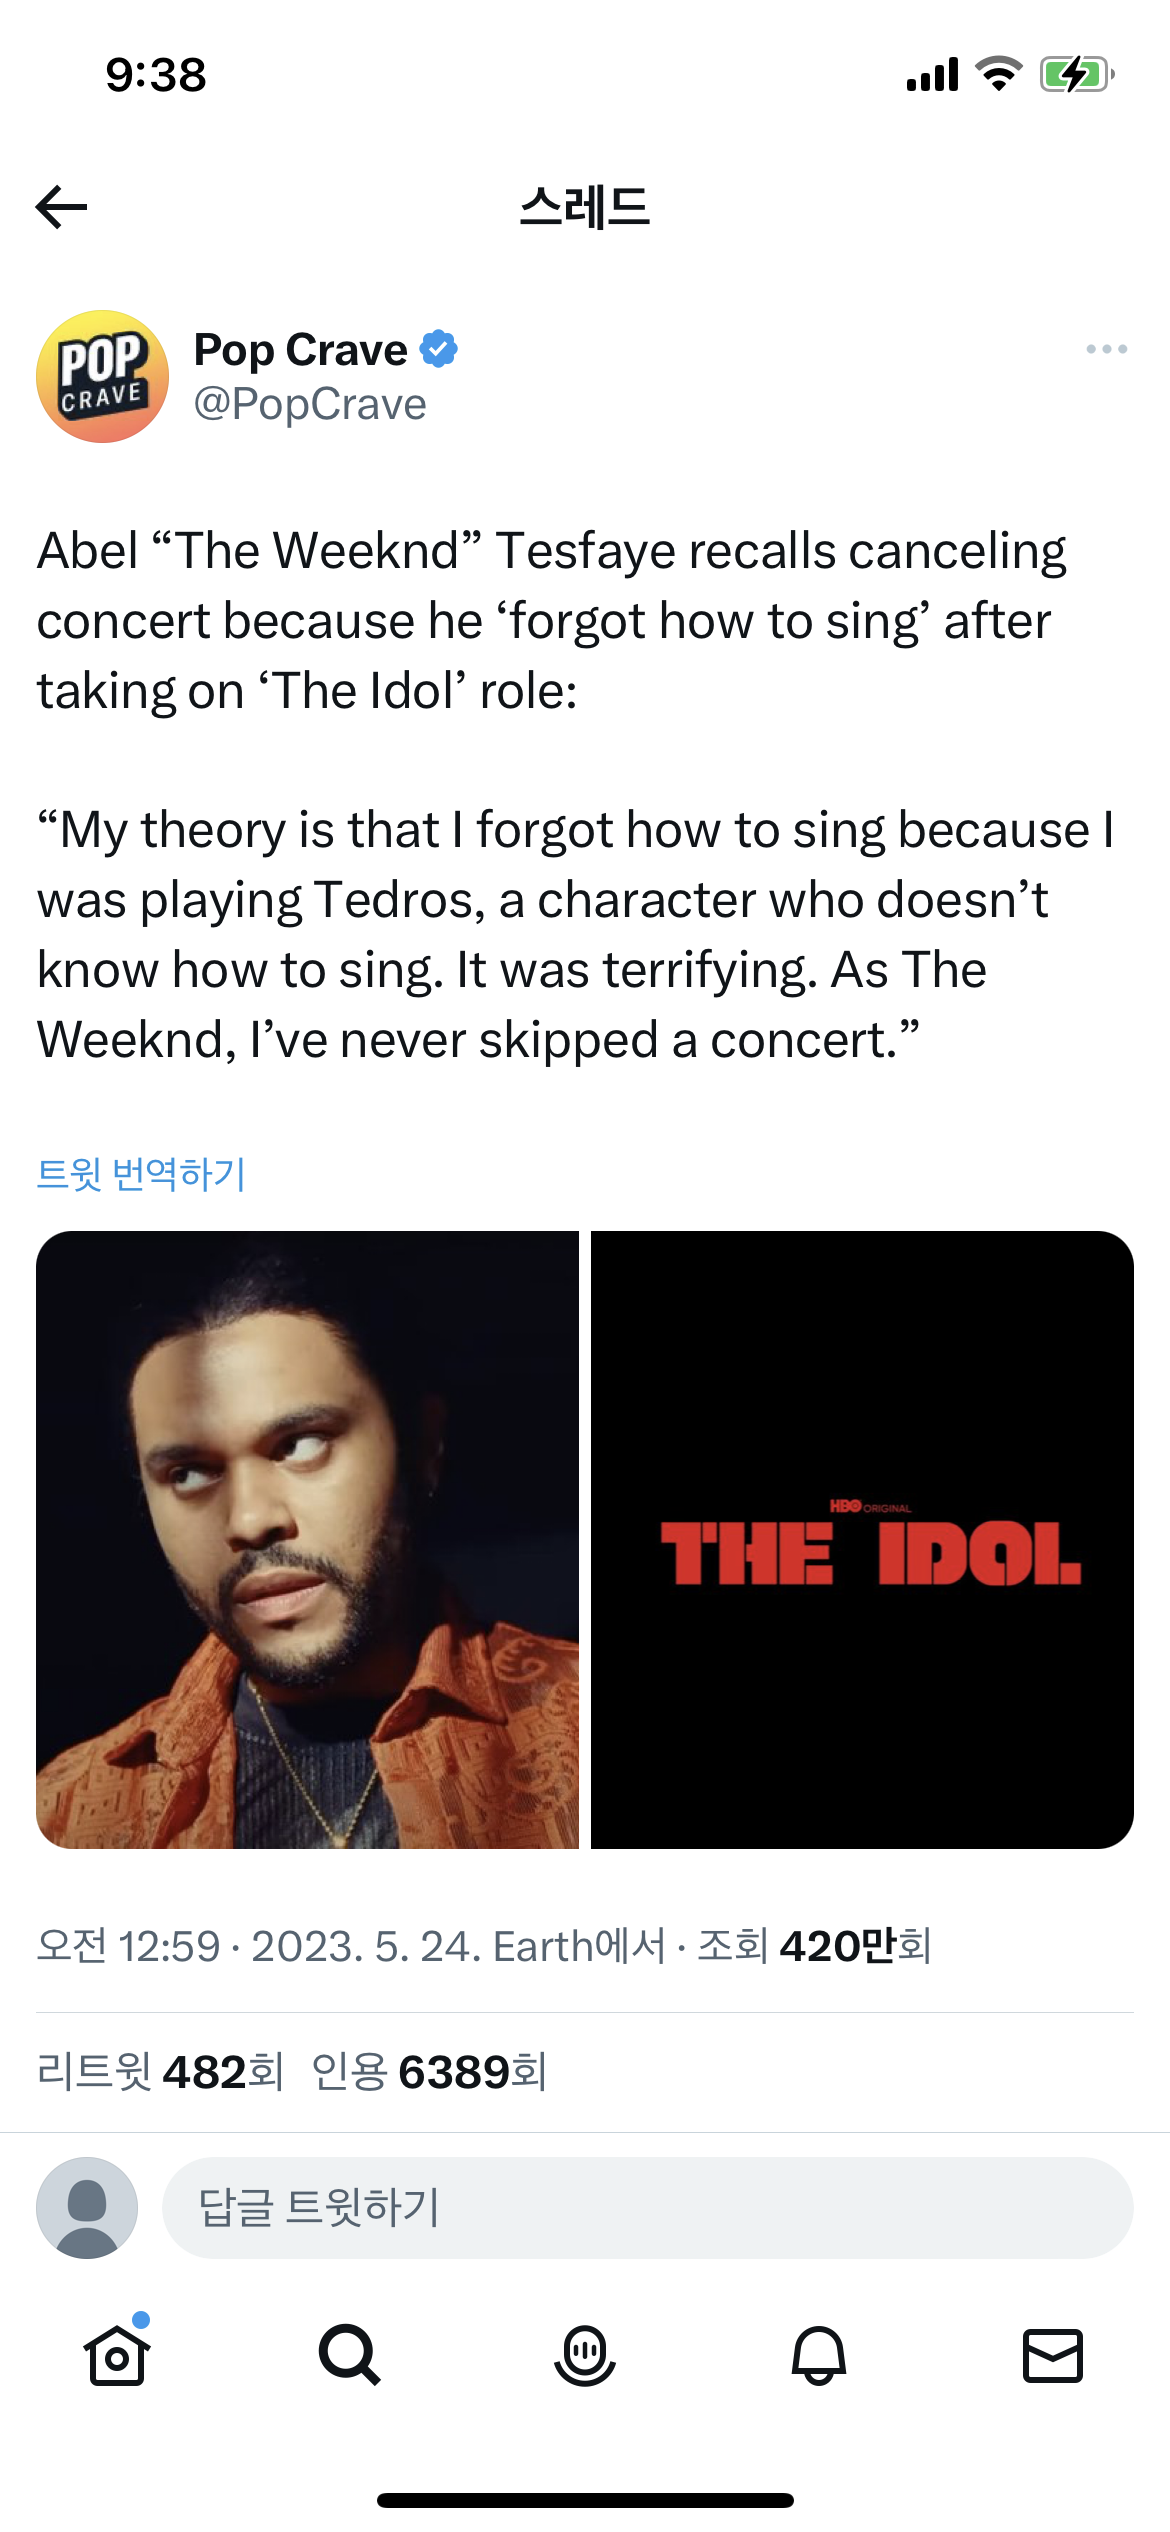Open notifications bell tab
The height and width of the screenshot is (2532, 1170).
coord(819,2355)
